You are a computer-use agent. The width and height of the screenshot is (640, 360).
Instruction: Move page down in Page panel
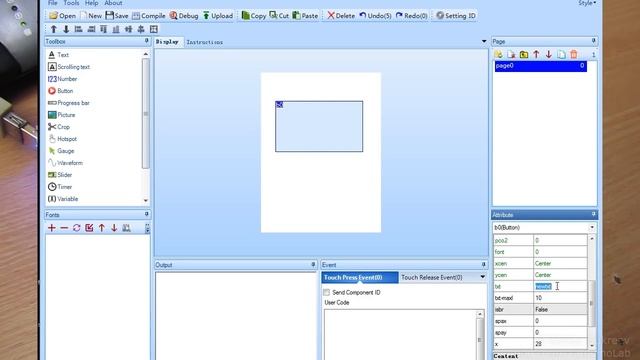pos(549,54)
